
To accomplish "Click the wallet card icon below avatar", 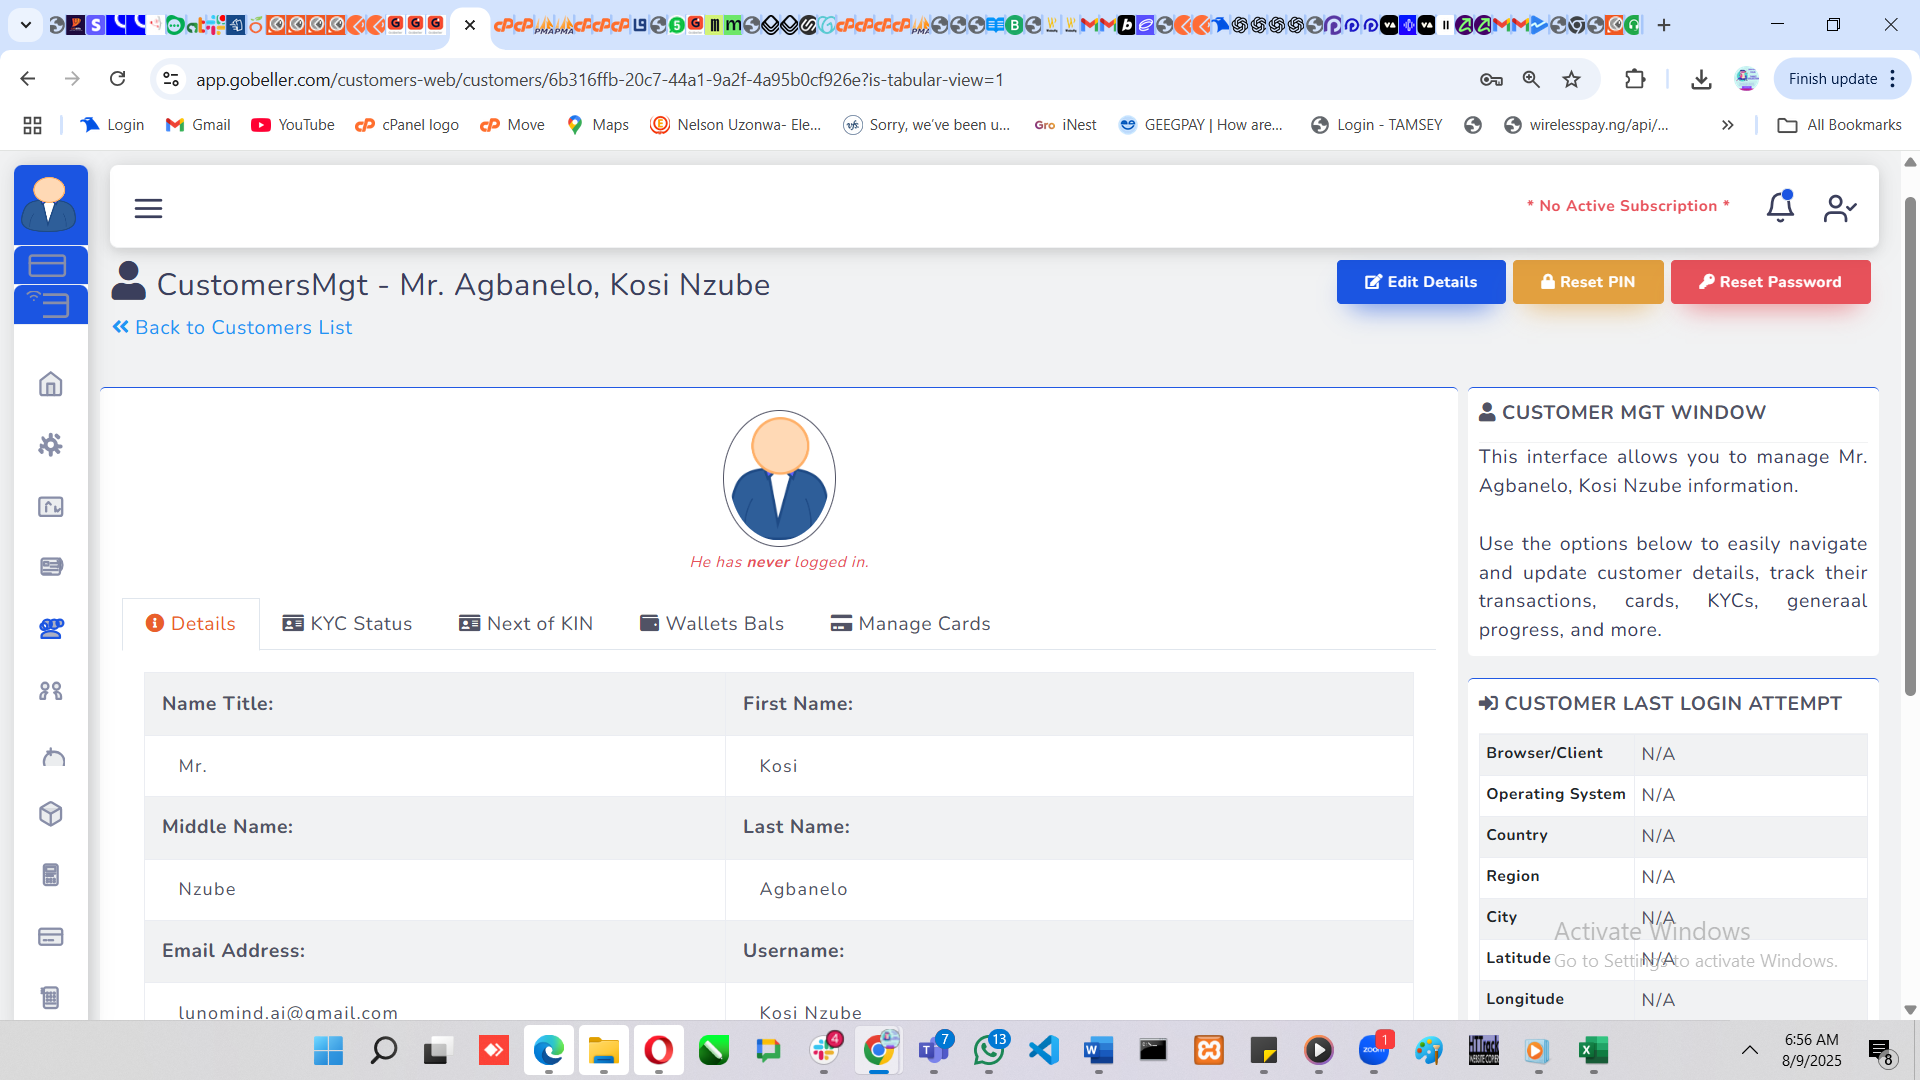I will [x=48, y=266].
